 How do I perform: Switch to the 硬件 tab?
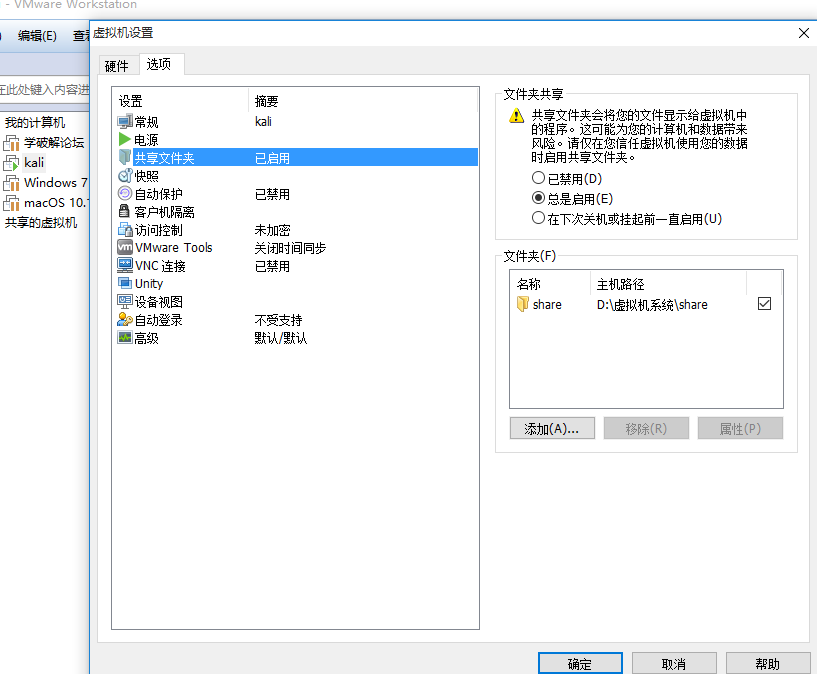pos(117,66)
